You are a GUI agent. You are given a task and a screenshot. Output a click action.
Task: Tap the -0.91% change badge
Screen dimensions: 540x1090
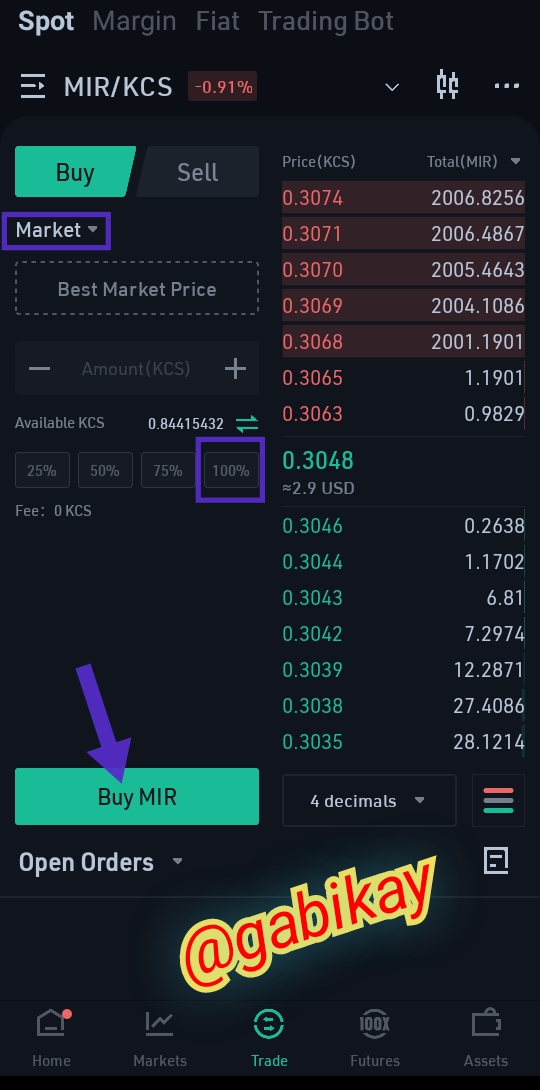(x=222, y=87)
